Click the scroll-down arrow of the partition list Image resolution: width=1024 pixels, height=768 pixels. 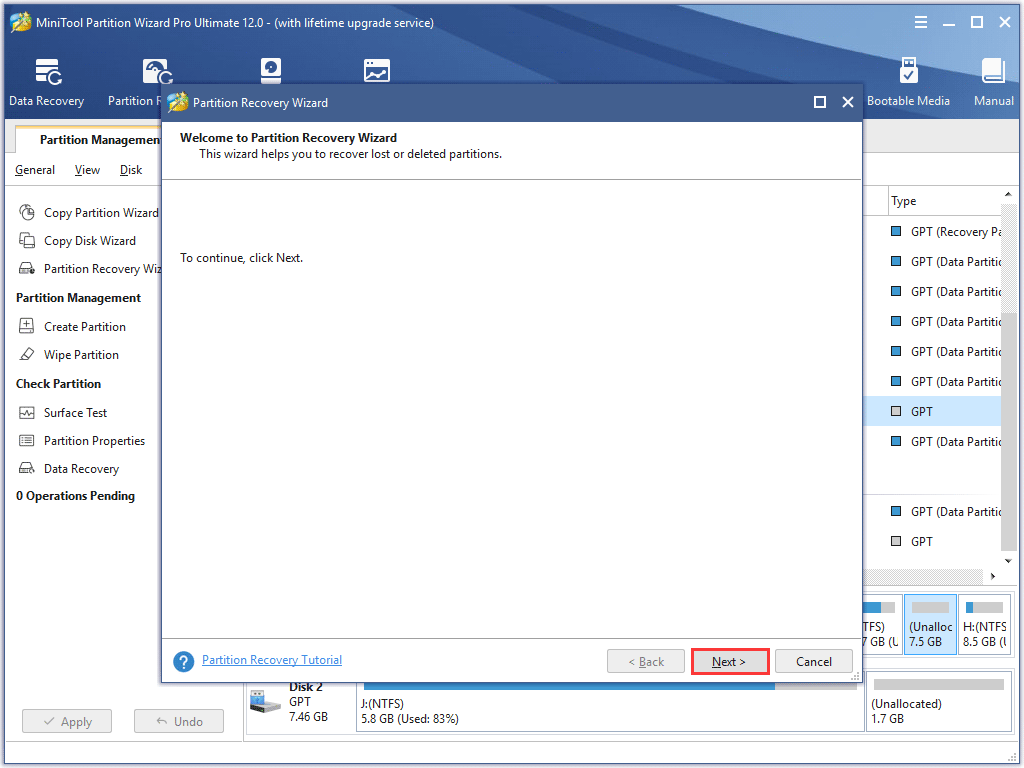click(1008, 561)
